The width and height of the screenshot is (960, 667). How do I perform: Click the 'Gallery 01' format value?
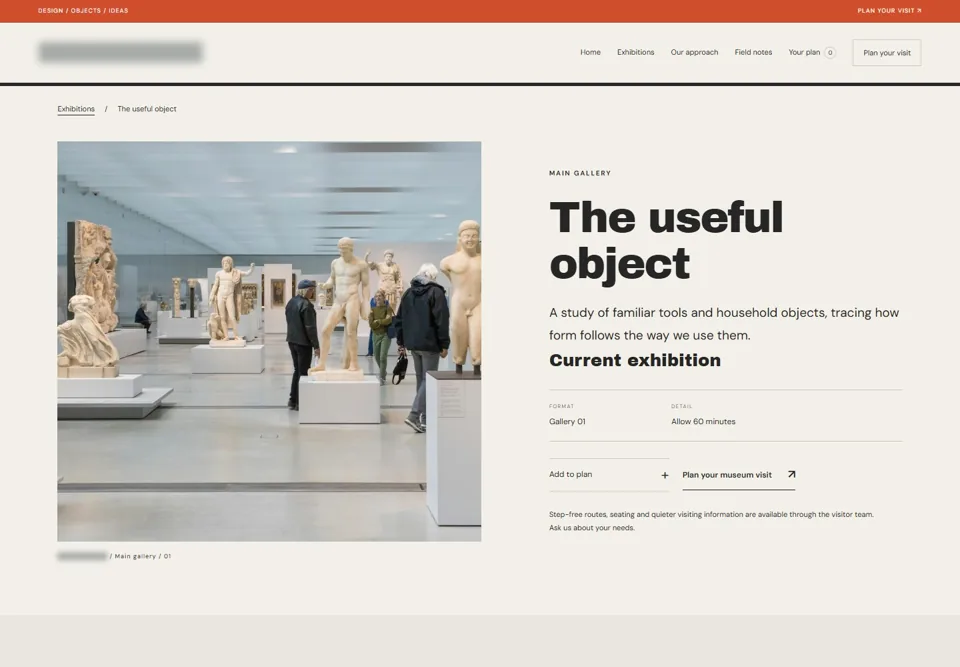pos(567,421)
